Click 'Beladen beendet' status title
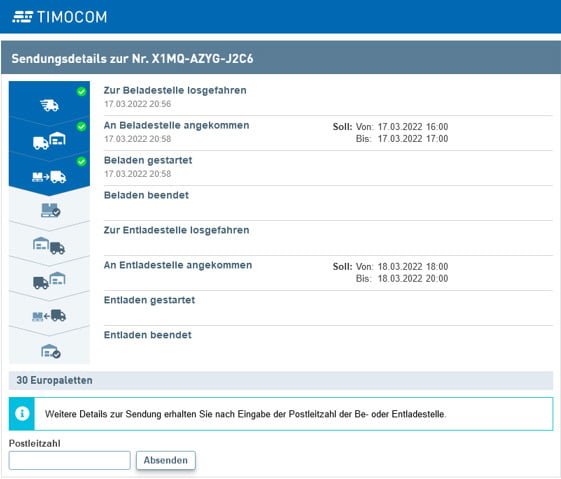 pos(146,195)
